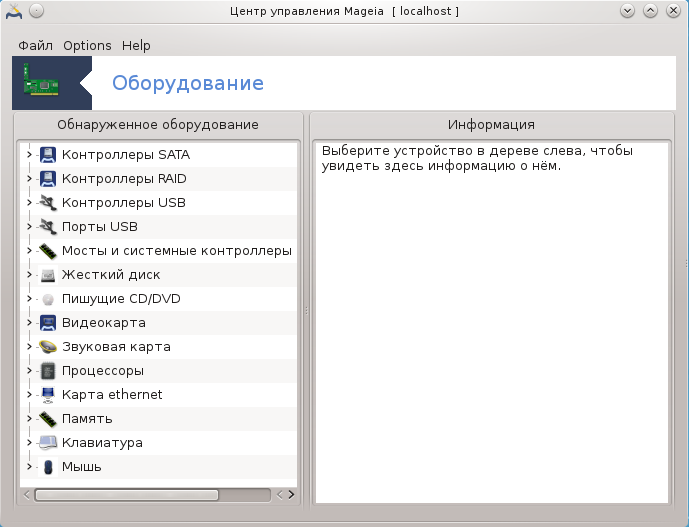Viewport: 689px width, 527px height.
Task: Click the horizontal scrollbar thumb in device tree
Action: [127, 495]
